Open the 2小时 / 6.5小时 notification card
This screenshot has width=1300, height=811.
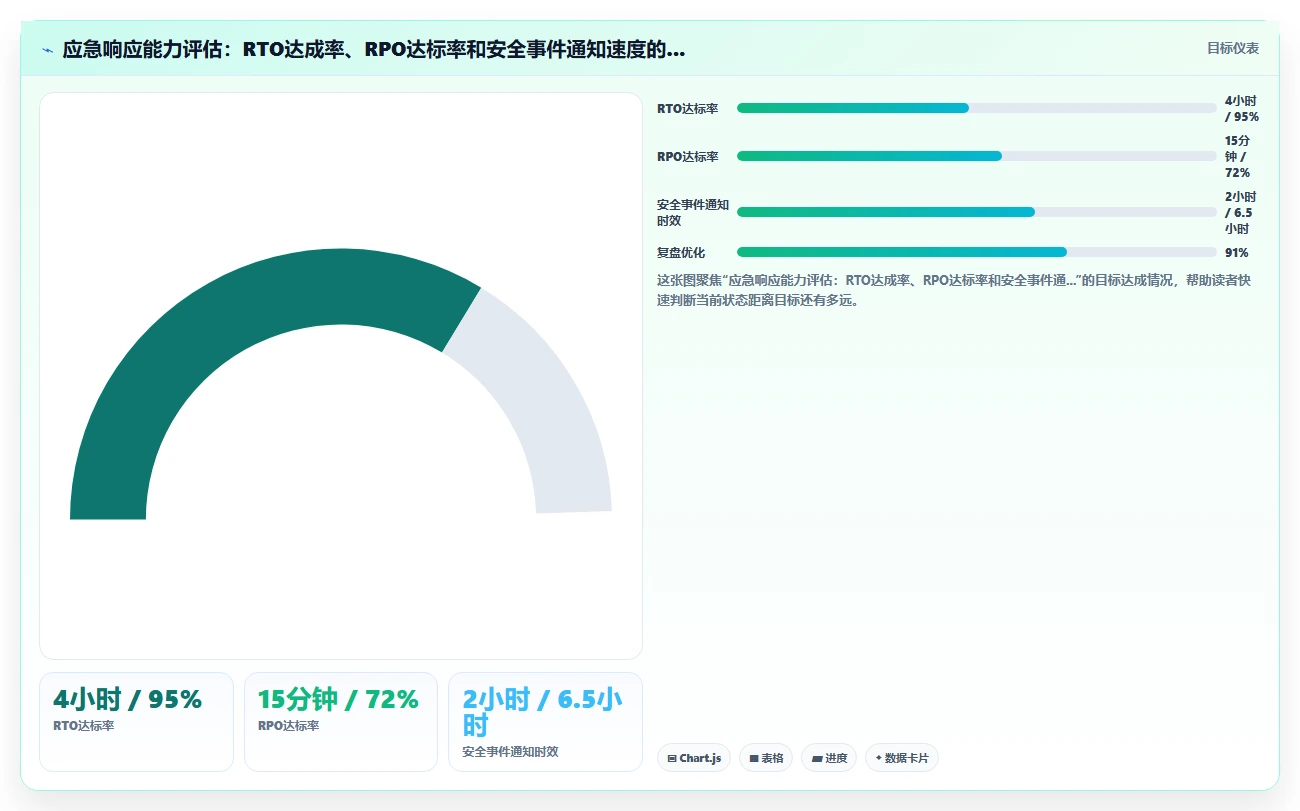545,722
